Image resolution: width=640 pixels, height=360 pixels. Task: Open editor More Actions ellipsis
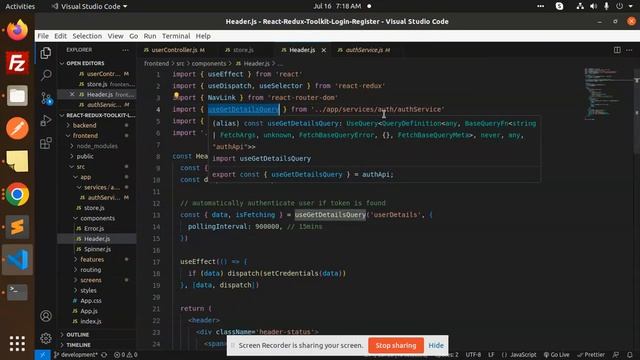[x=629, y=50]
